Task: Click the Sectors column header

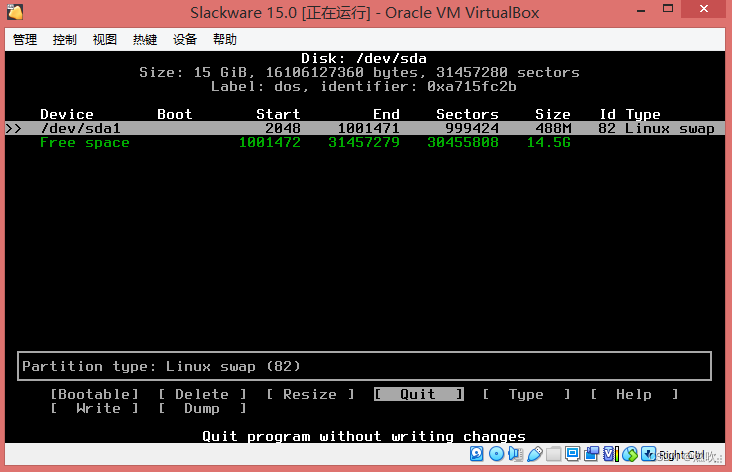Action: point(467,114)
